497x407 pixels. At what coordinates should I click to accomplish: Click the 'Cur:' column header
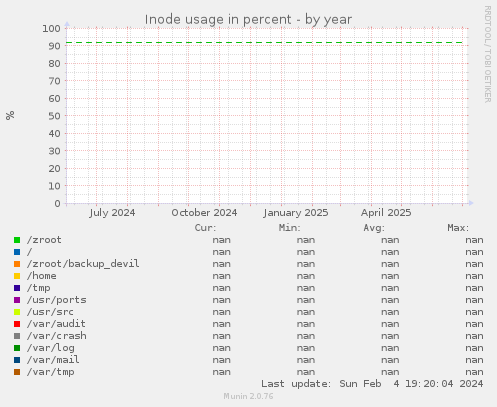tap(205, 228)
